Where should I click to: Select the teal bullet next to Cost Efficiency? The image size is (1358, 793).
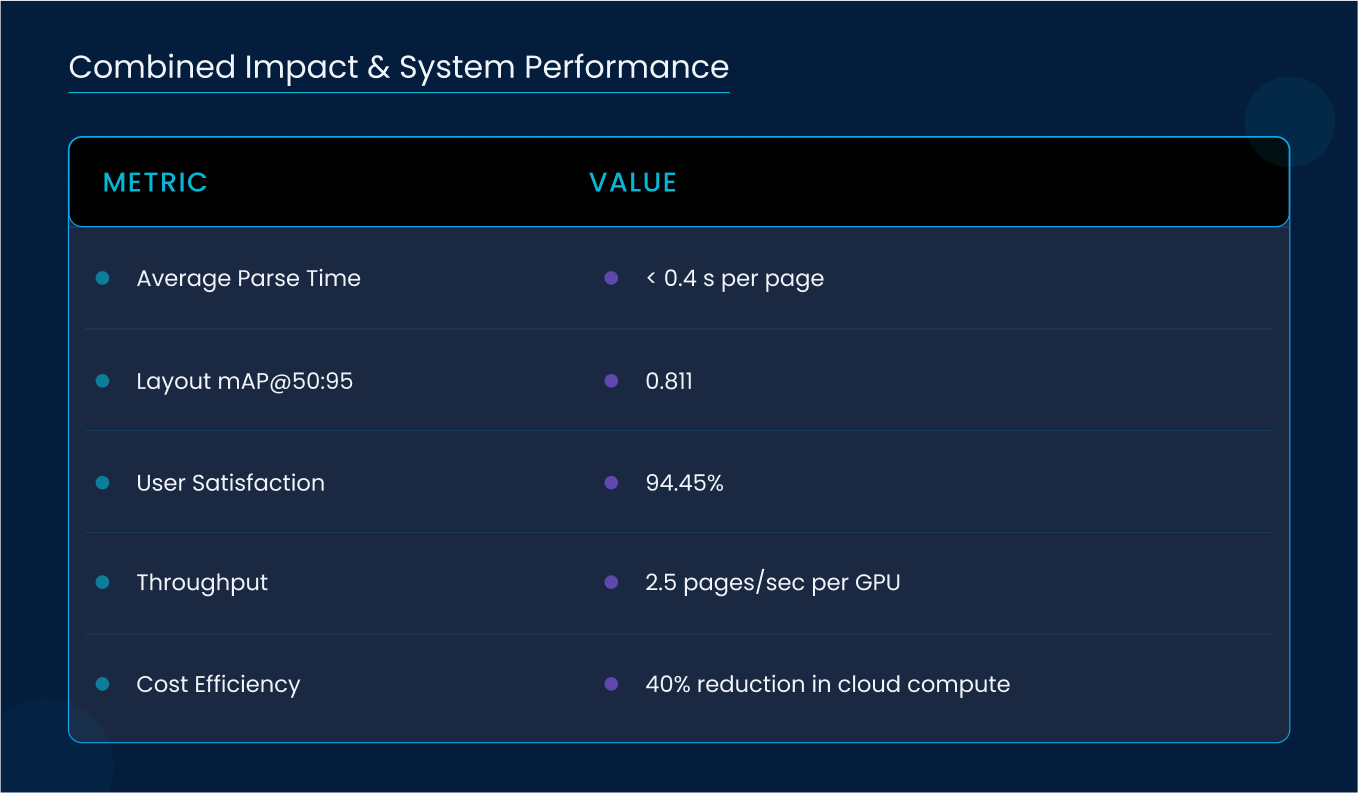click(102, 684)
